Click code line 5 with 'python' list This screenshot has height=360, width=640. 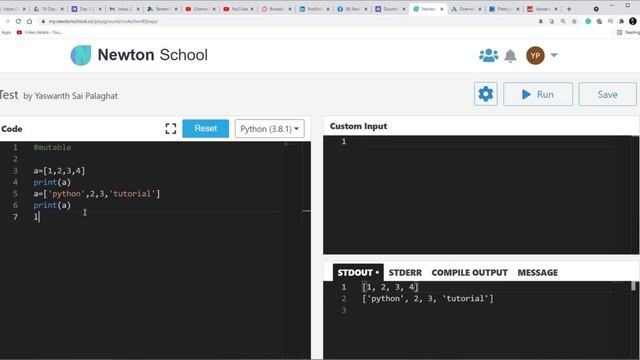(x=97, y=193)
